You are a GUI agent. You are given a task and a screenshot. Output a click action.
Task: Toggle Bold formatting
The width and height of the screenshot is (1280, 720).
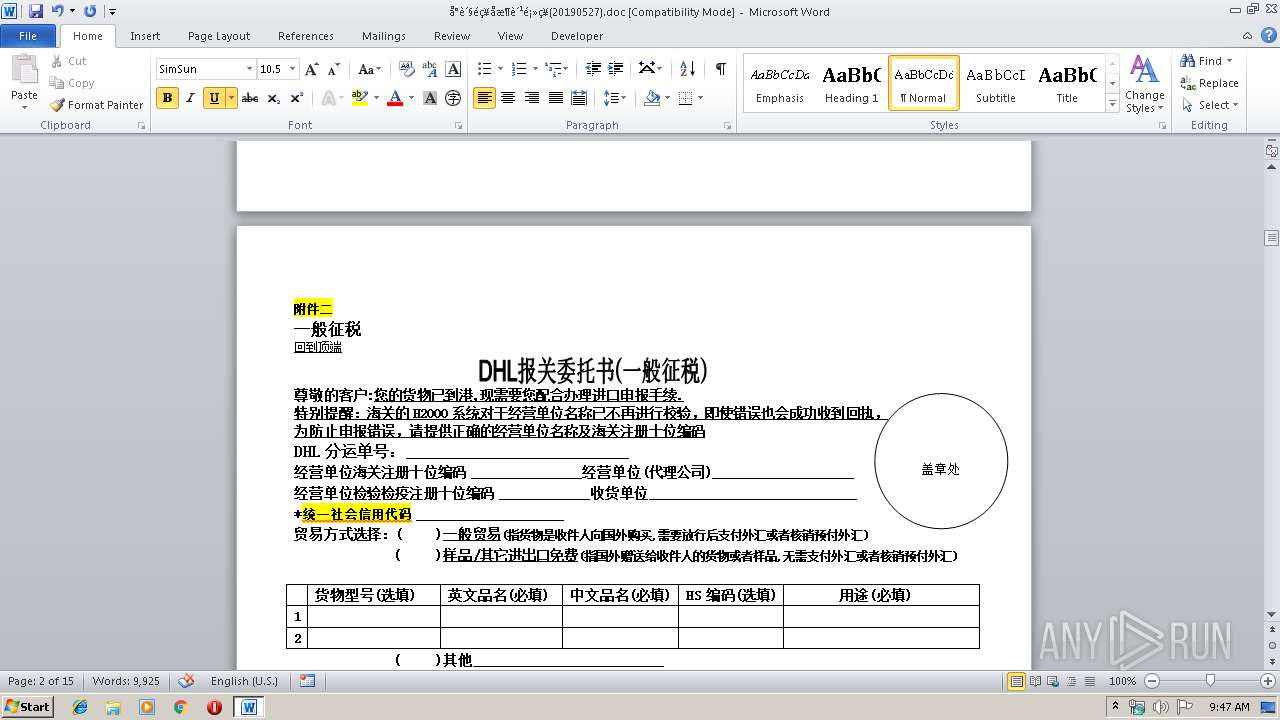click(x=167, y=98)
